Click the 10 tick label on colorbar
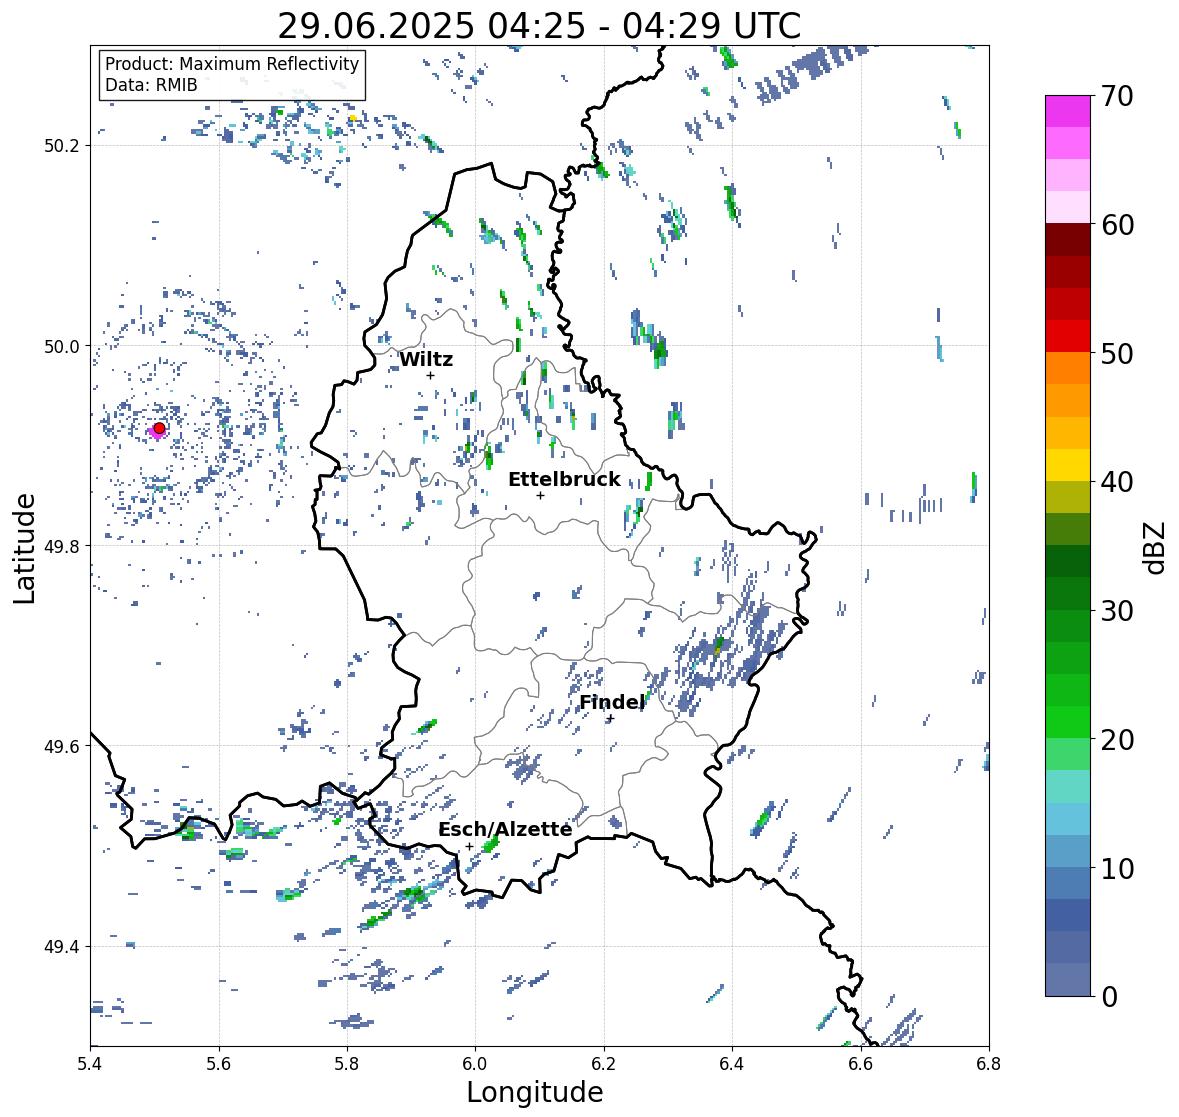 [x=1117, y=868]
